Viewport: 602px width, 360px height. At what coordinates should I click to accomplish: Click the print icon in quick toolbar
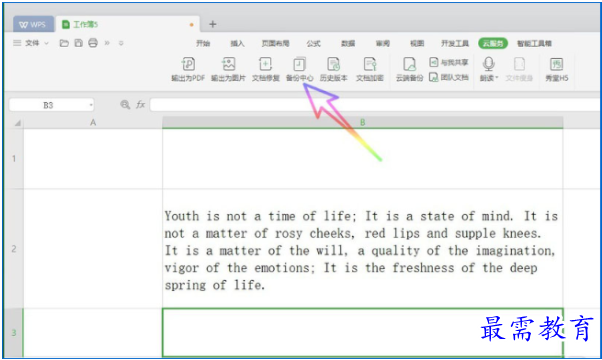93,43
